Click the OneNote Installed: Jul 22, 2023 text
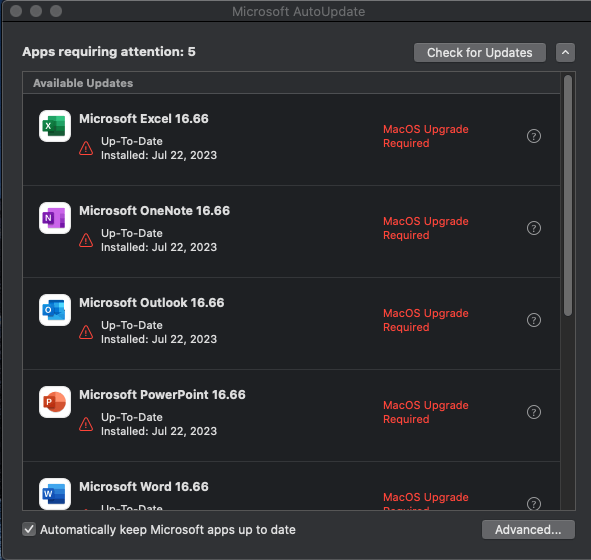This screenshot has width=591, height=560. point(159,247)
